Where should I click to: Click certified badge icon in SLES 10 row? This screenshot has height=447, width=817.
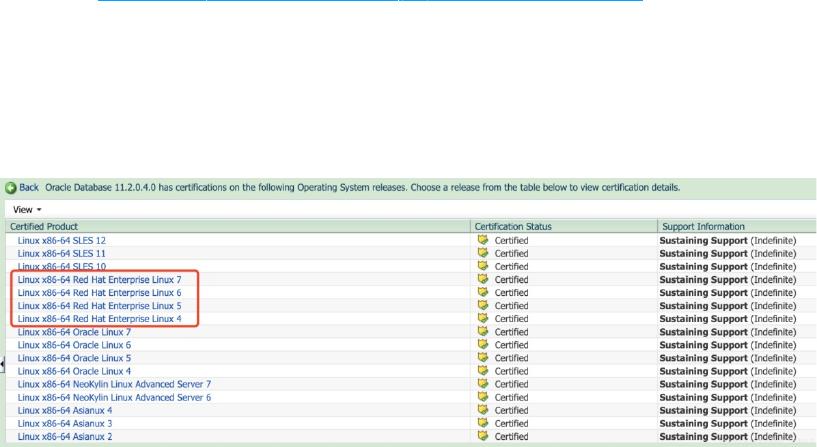483,266
